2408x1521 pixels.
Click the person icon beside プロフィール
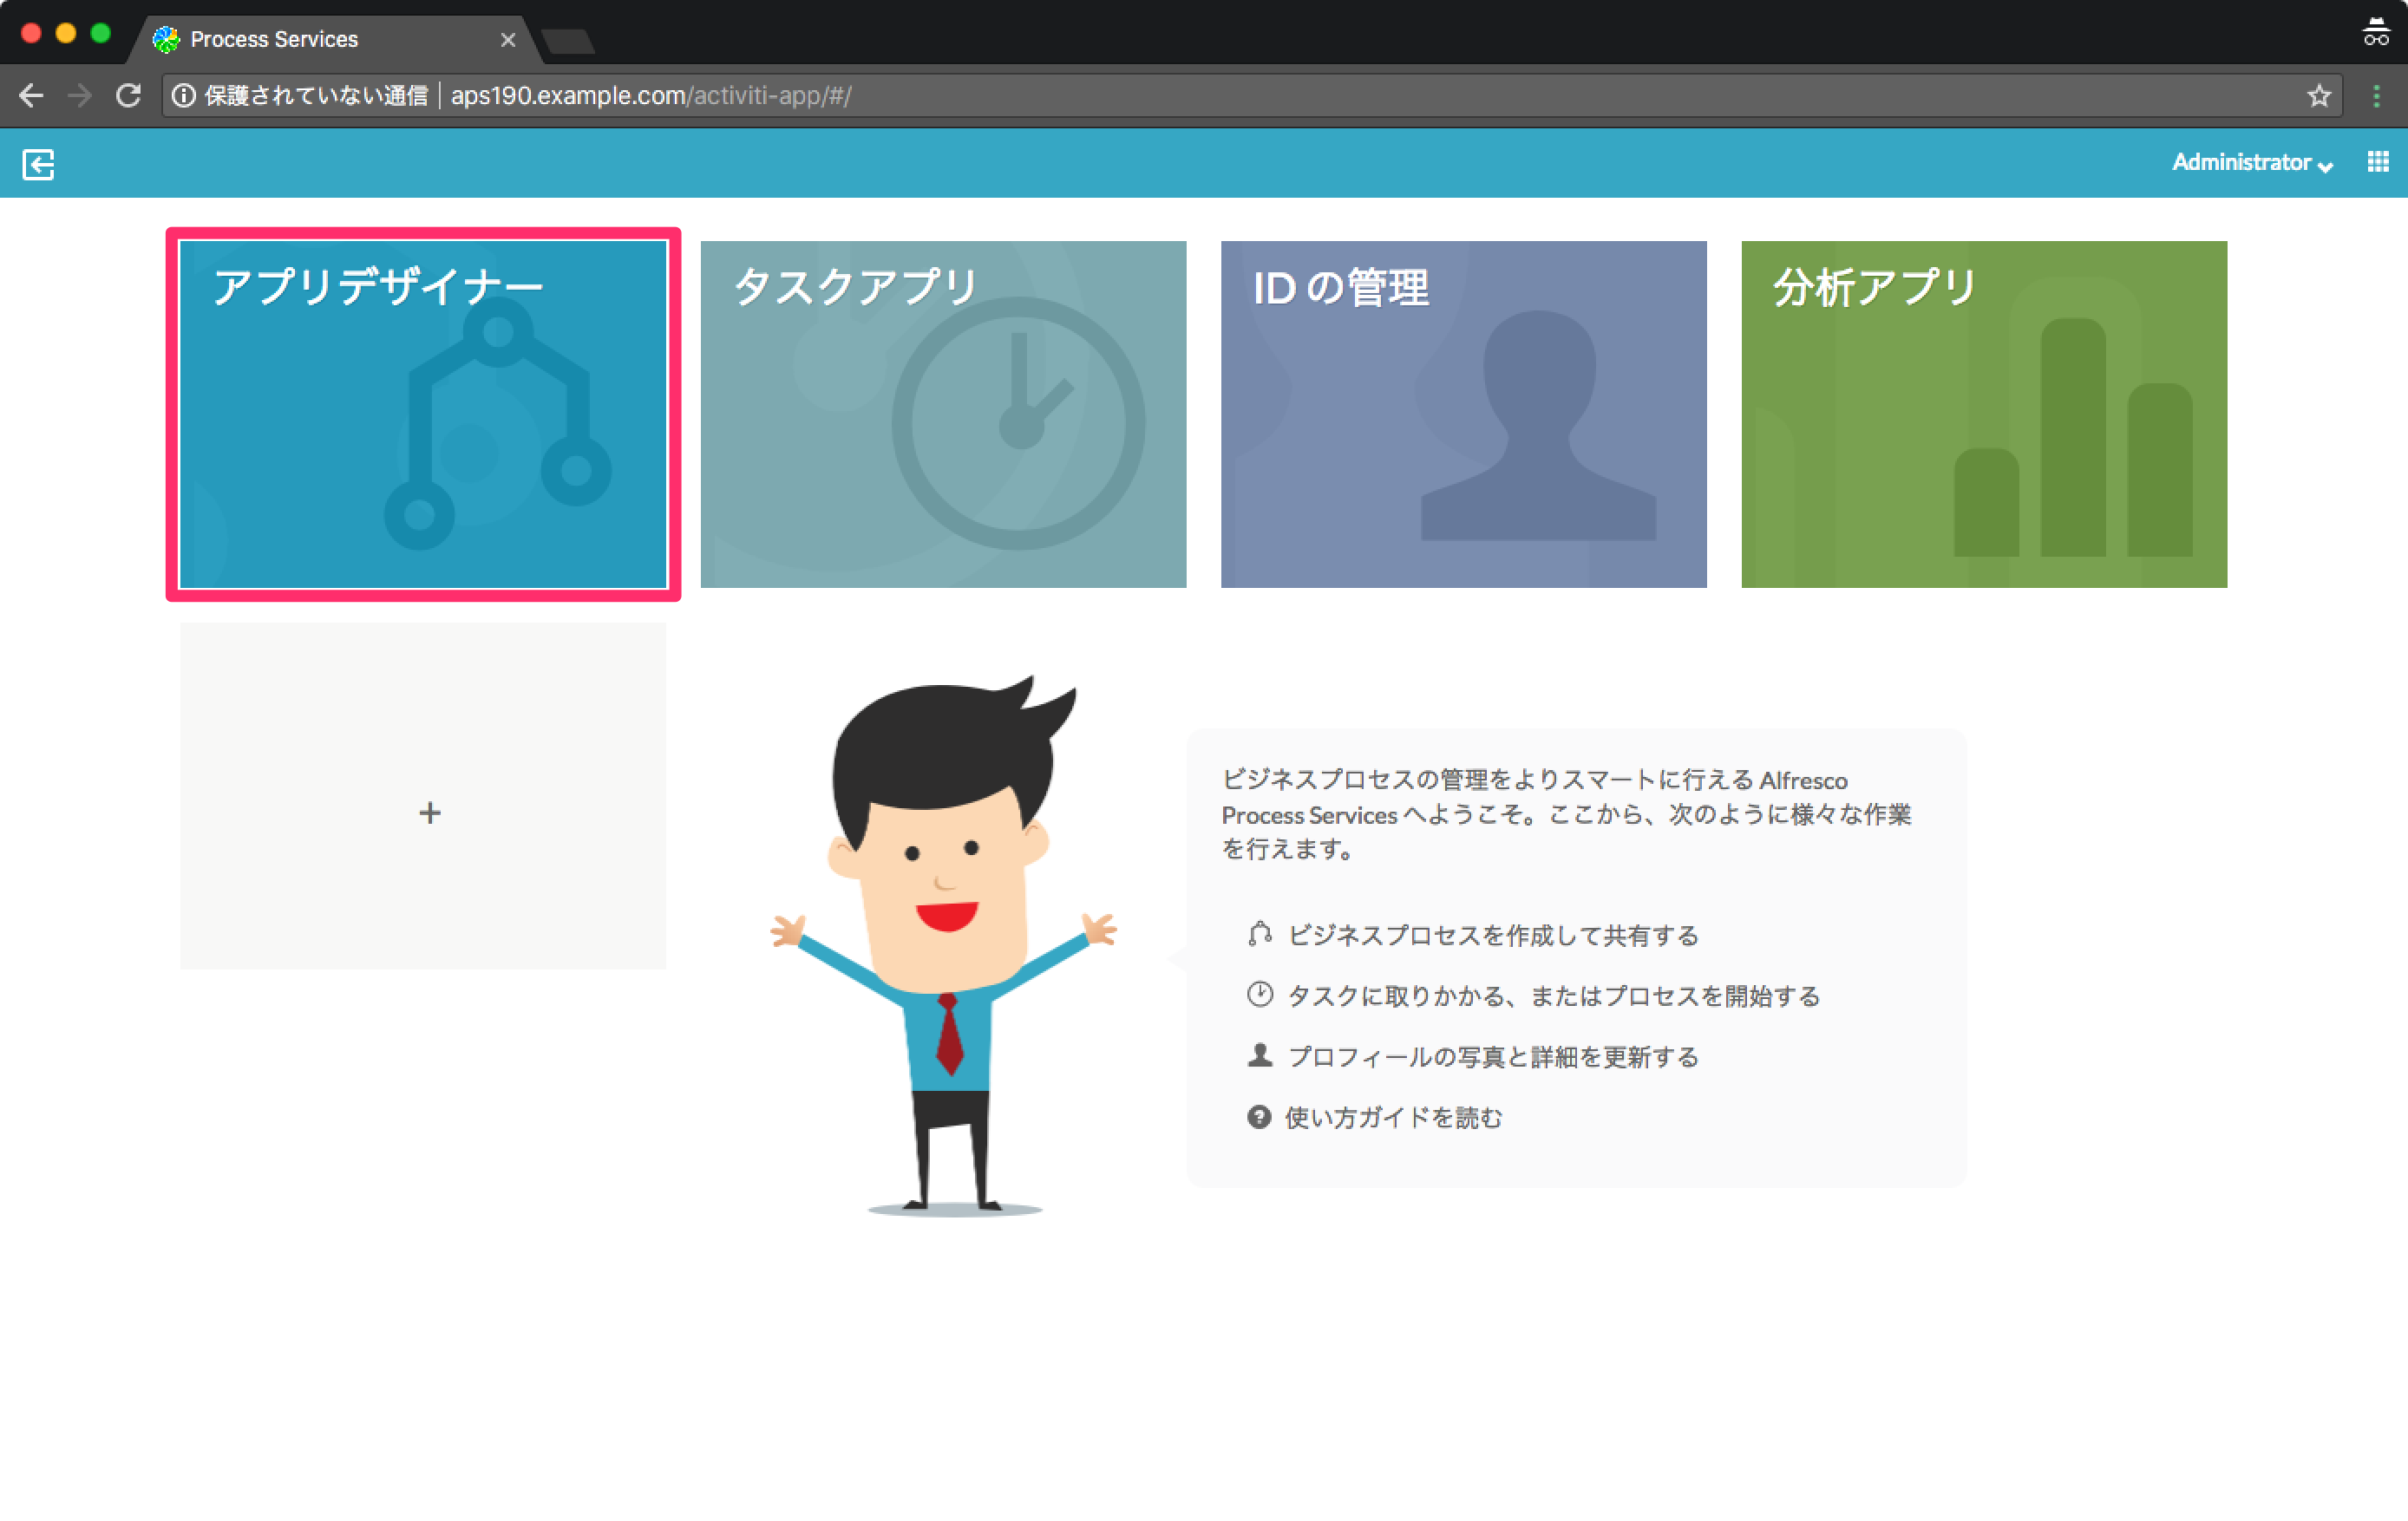(x=1260, y=1055)
